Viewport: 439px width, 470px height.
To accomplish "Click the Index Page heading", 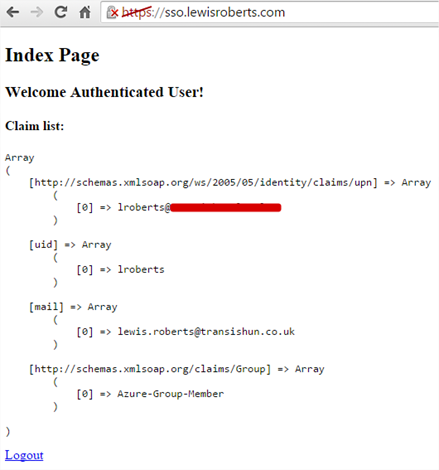I will (x=52, y=55).
